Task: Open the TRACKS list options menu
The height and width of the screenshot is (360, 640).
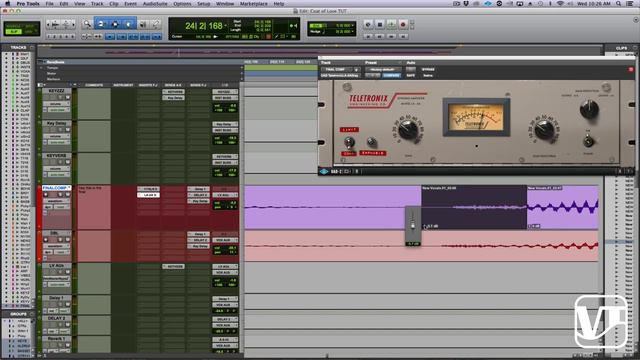Action: [32, 48]
